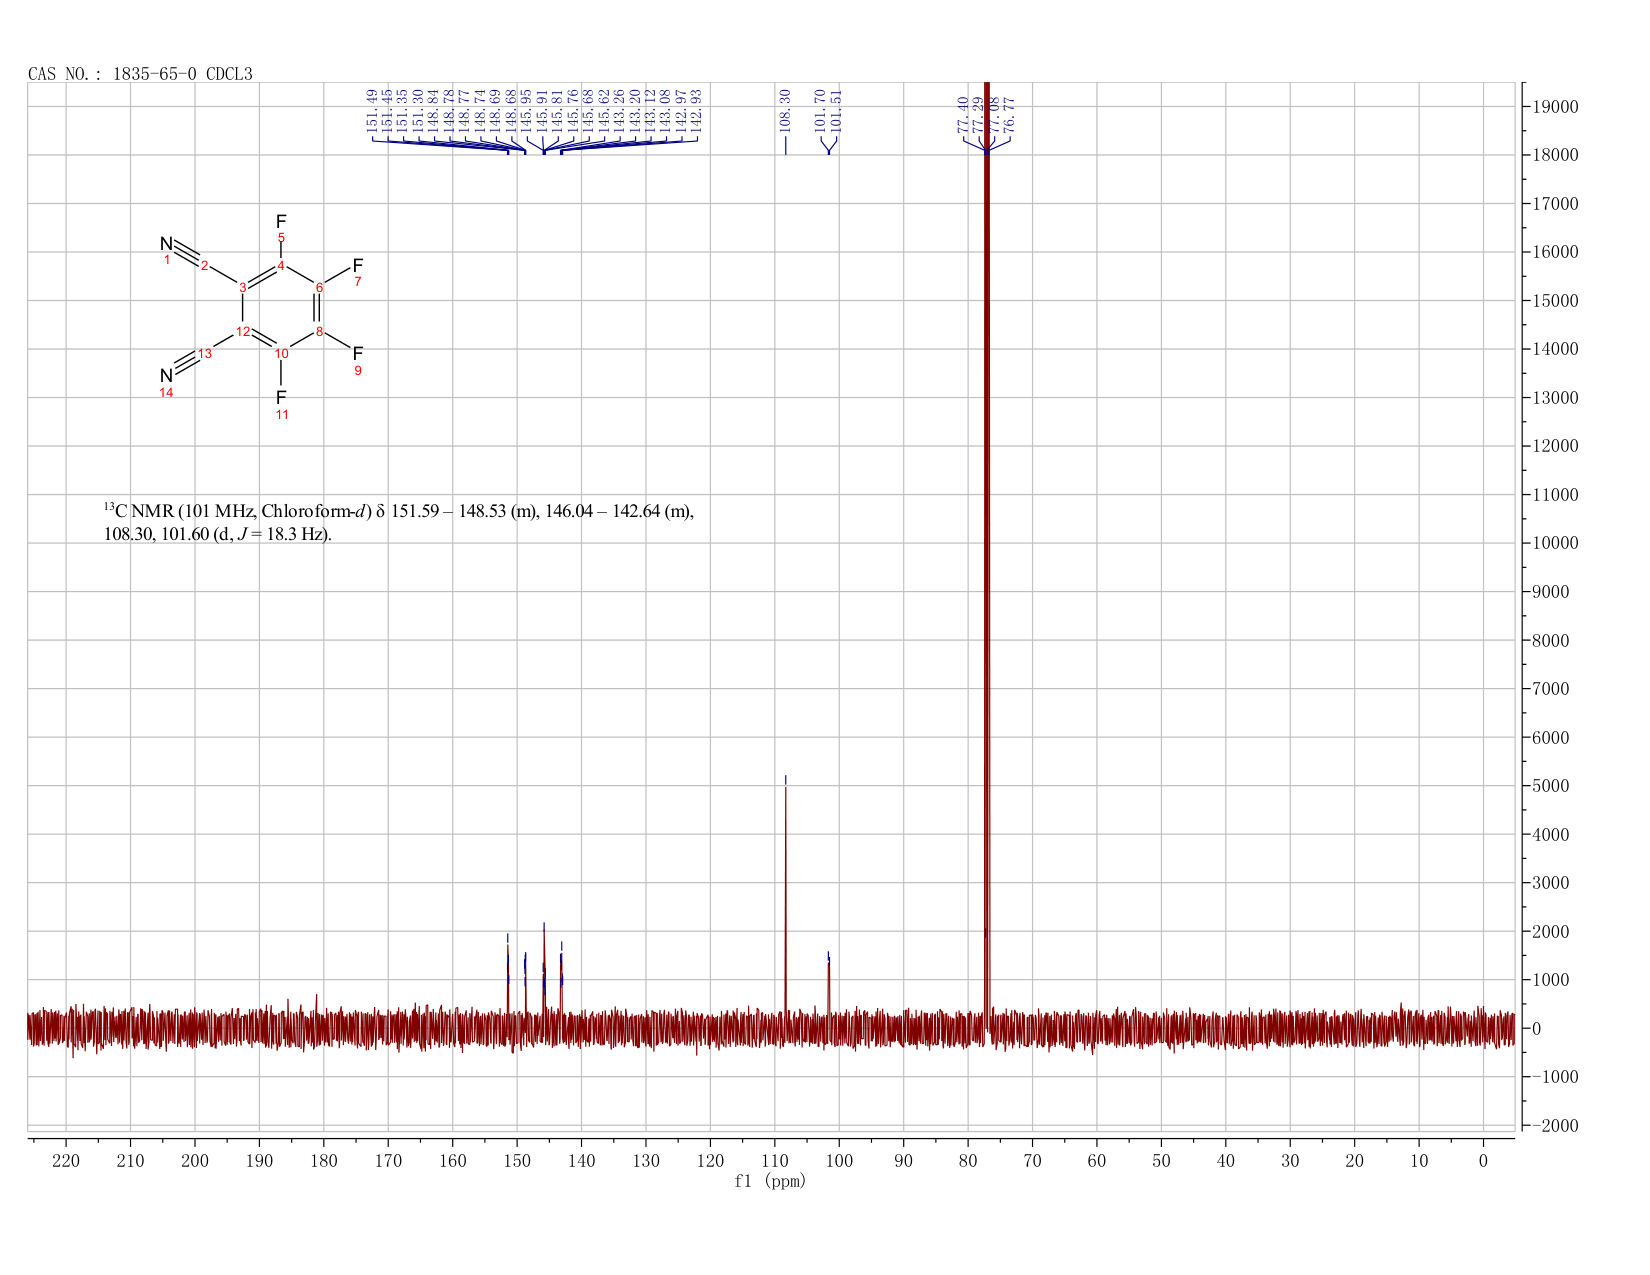Click the 19000 intensity axis value
The width and height of the screenshot is (1650, 1275).
coord(1553,107)
